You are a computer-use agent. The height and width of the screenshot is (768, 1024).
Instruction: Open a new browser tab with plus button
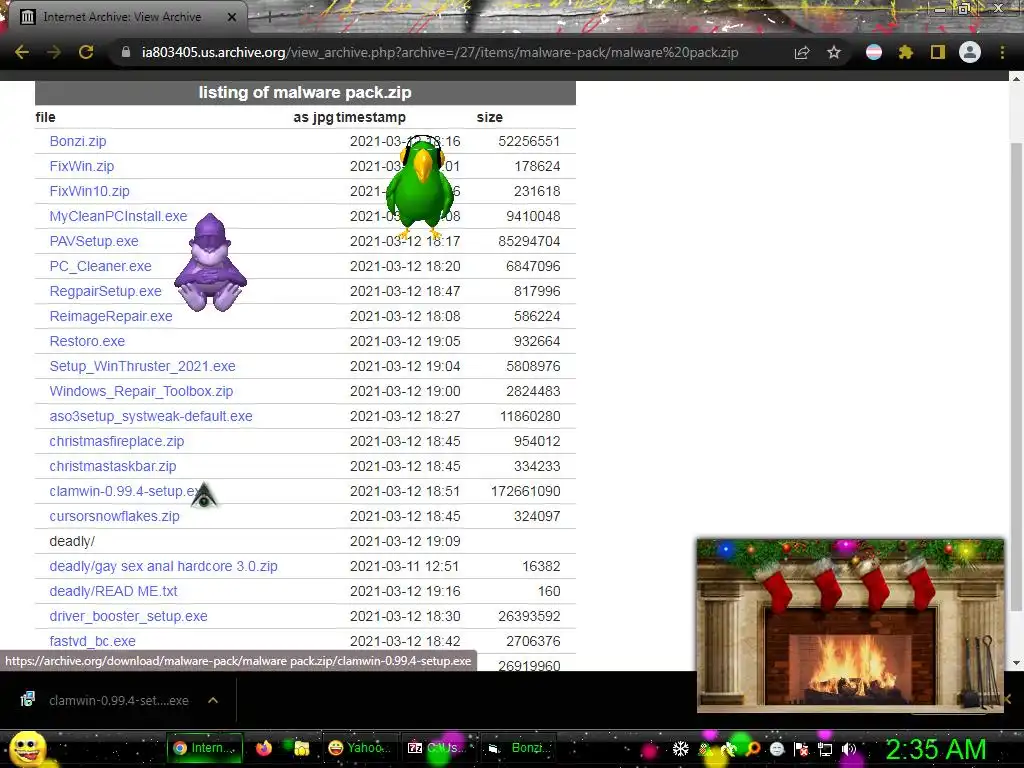tap(269, 18)
